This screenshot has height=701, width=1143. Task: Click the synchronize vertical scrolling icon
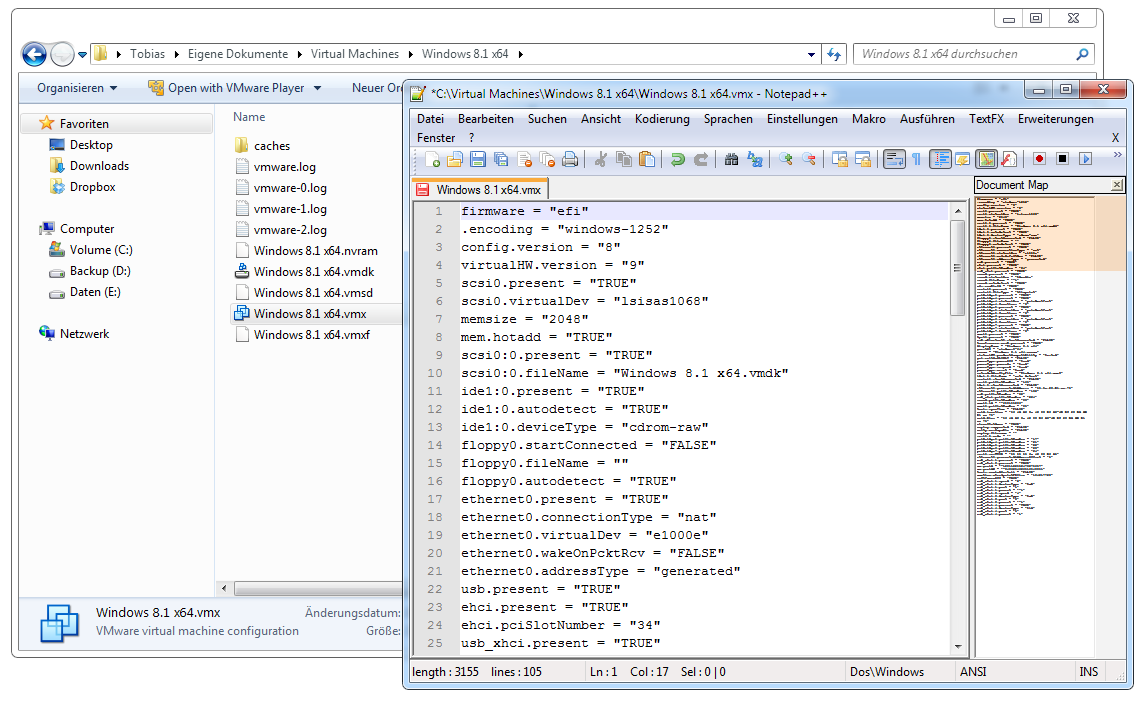[840, 159]
